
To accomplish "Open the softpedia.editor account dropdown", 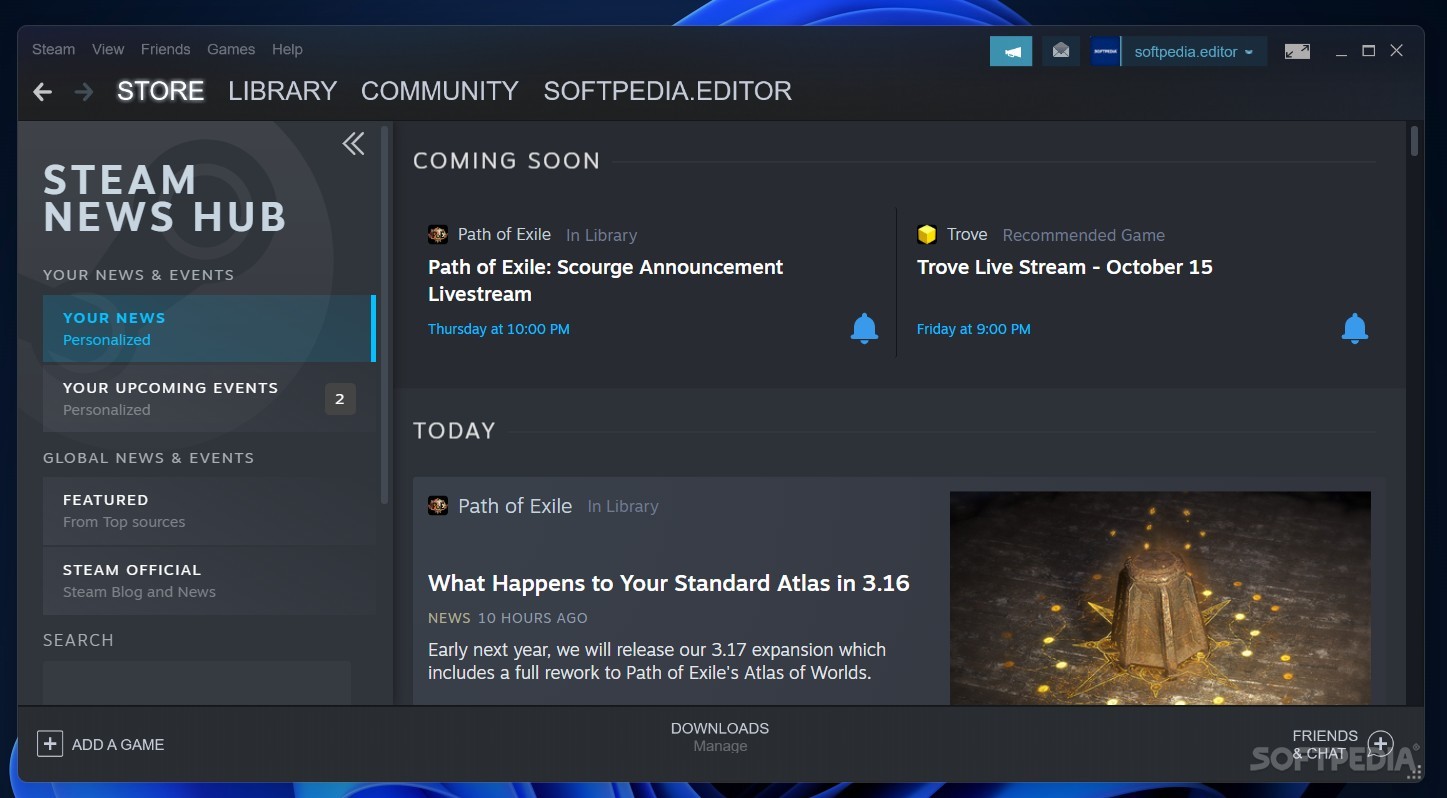I will coord(1193,51).
